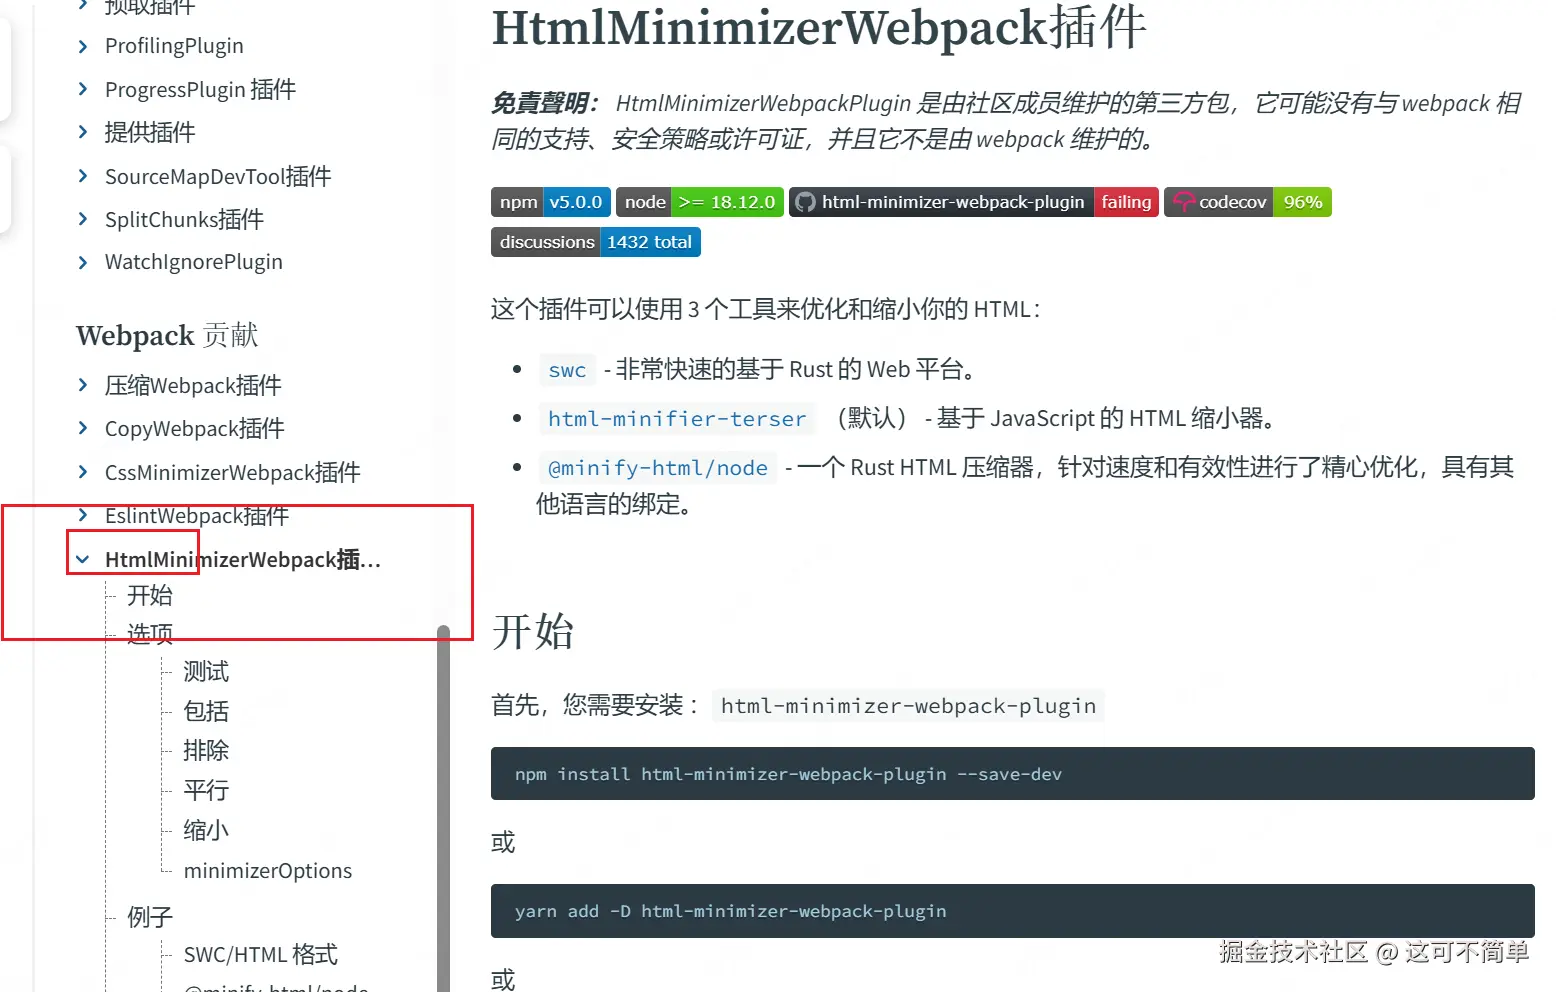Expand the EslintWebpack插件 chevron
This screenshot has width=1556, height=992.
click(83, 515)
